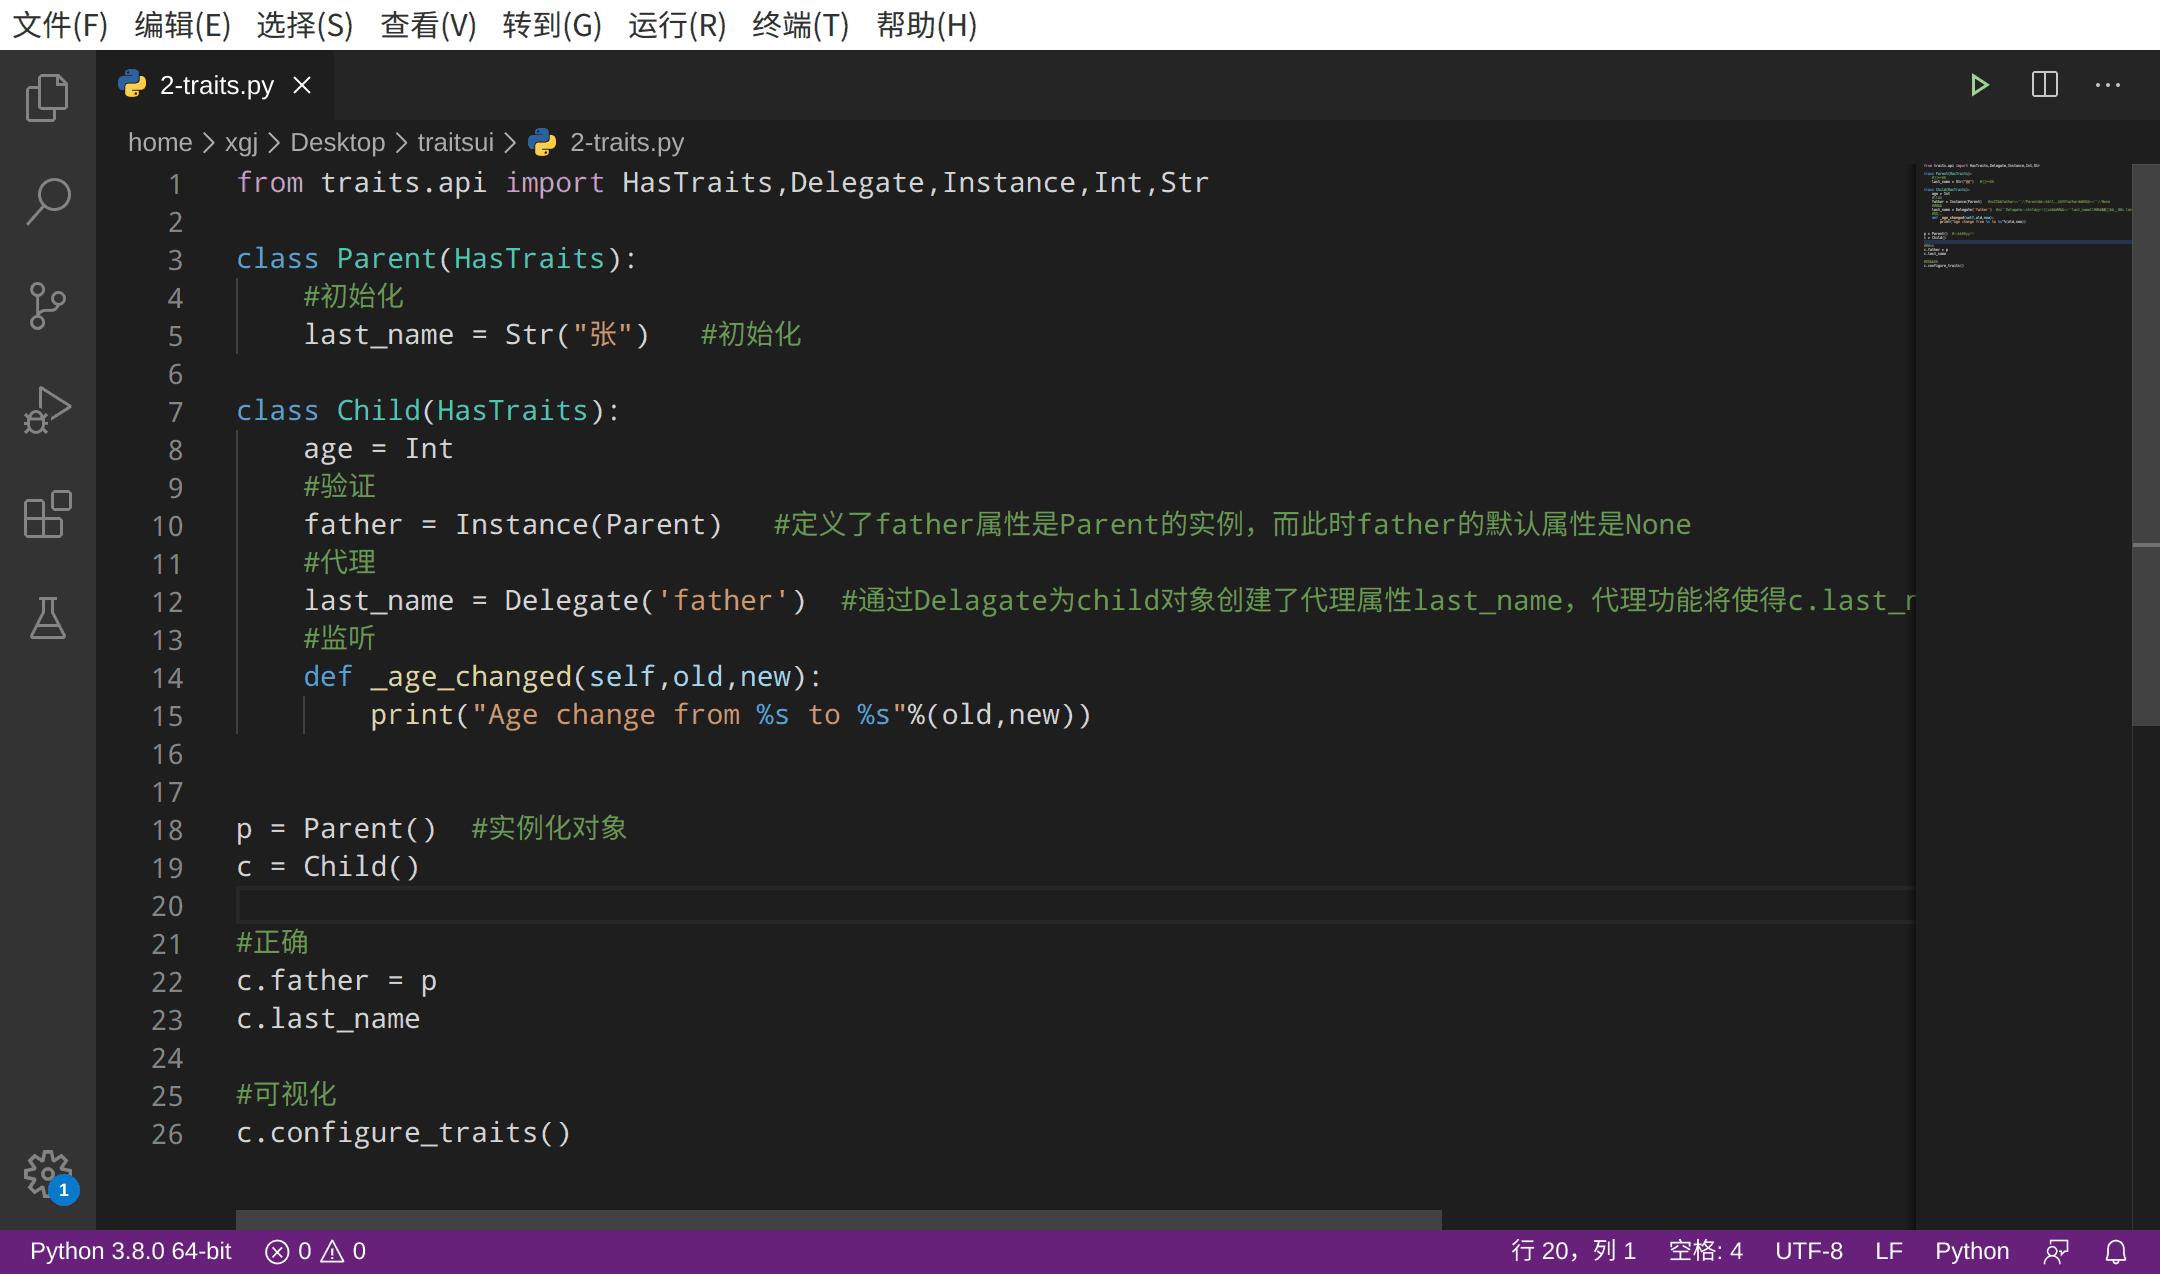The height and width of the screenshot is (1274, 2160).
Task: Open the editor More Actions menu
Action: 2107,84
